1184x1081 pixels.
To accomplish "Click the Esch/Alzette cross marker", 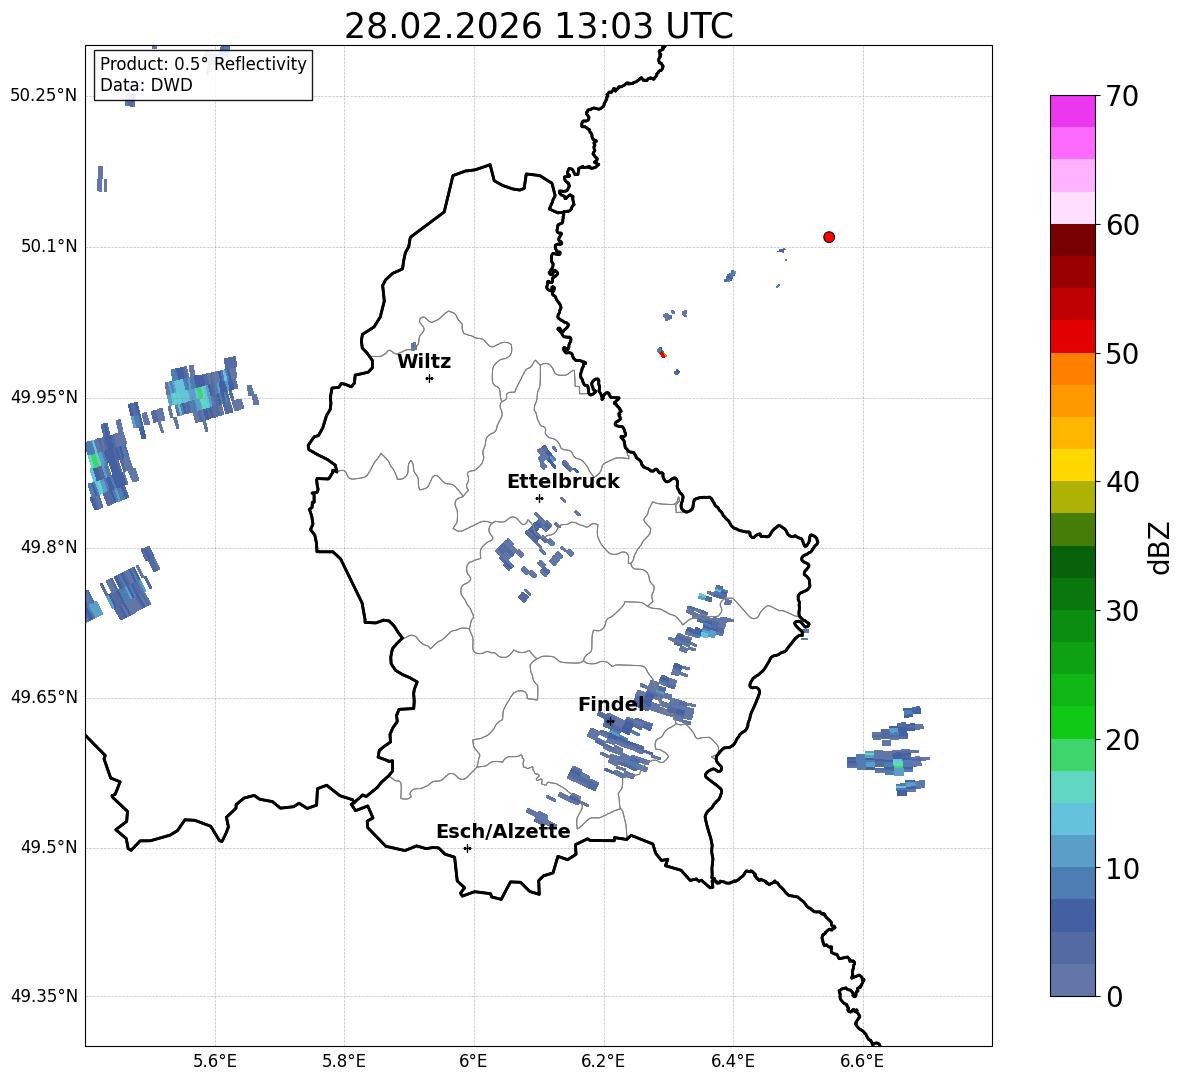I will tap(467, 848).
